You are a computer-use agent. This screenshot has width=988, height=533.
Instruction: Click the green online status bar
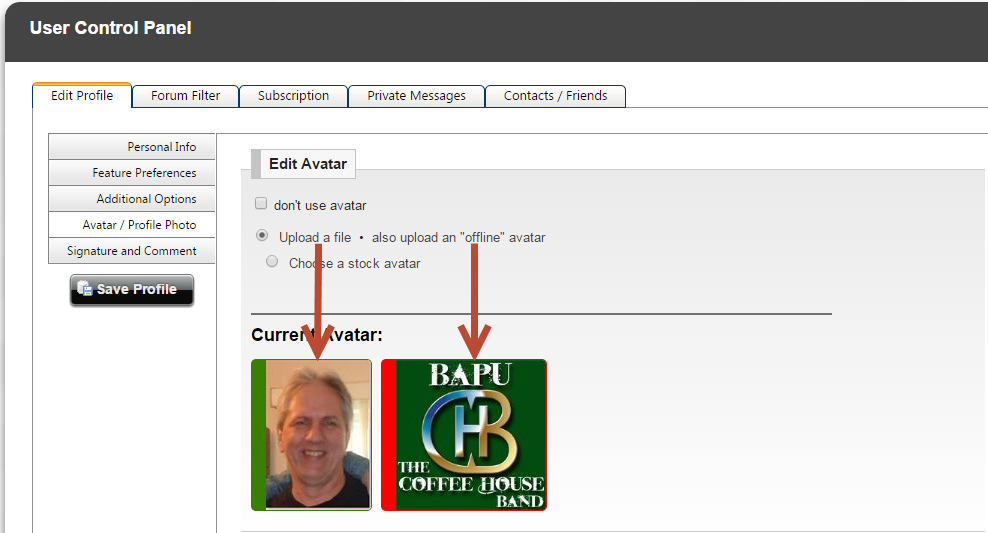coord(258,435)
